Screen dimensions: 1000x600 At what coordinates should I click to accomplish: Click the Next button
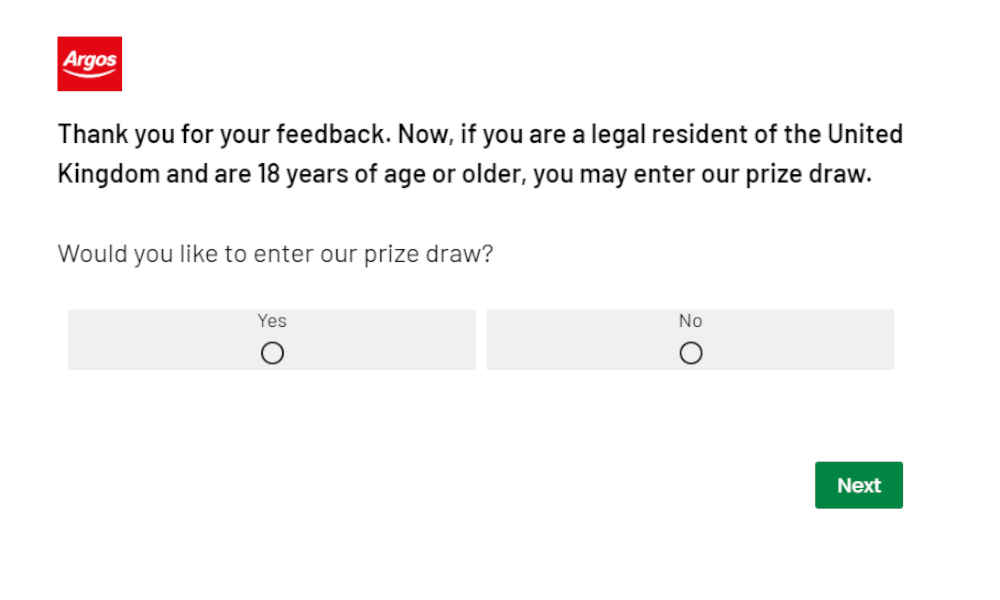(x=858, y=485)
